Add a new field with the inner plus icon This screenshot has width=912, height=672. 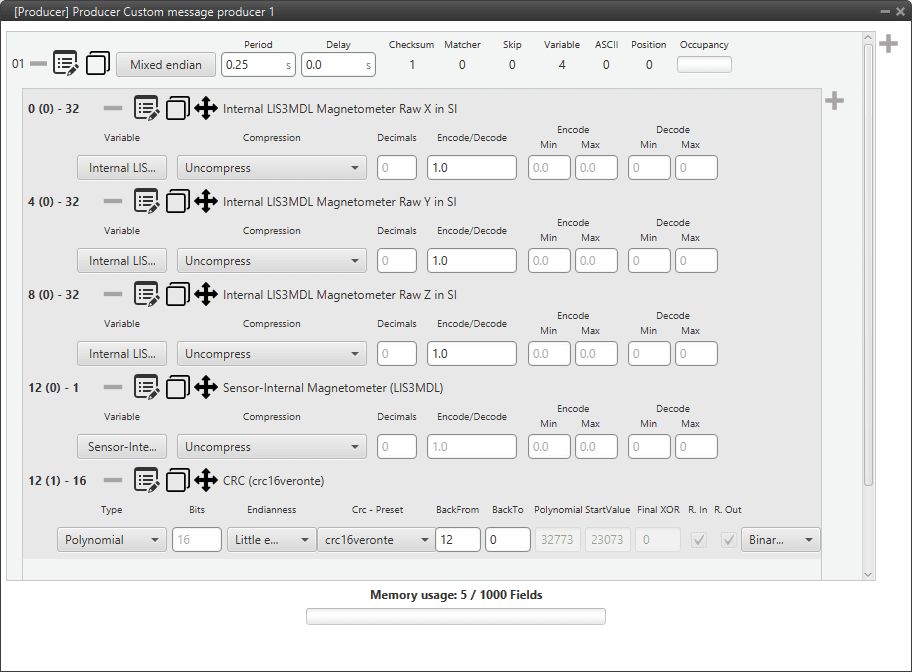coord(834,101)
